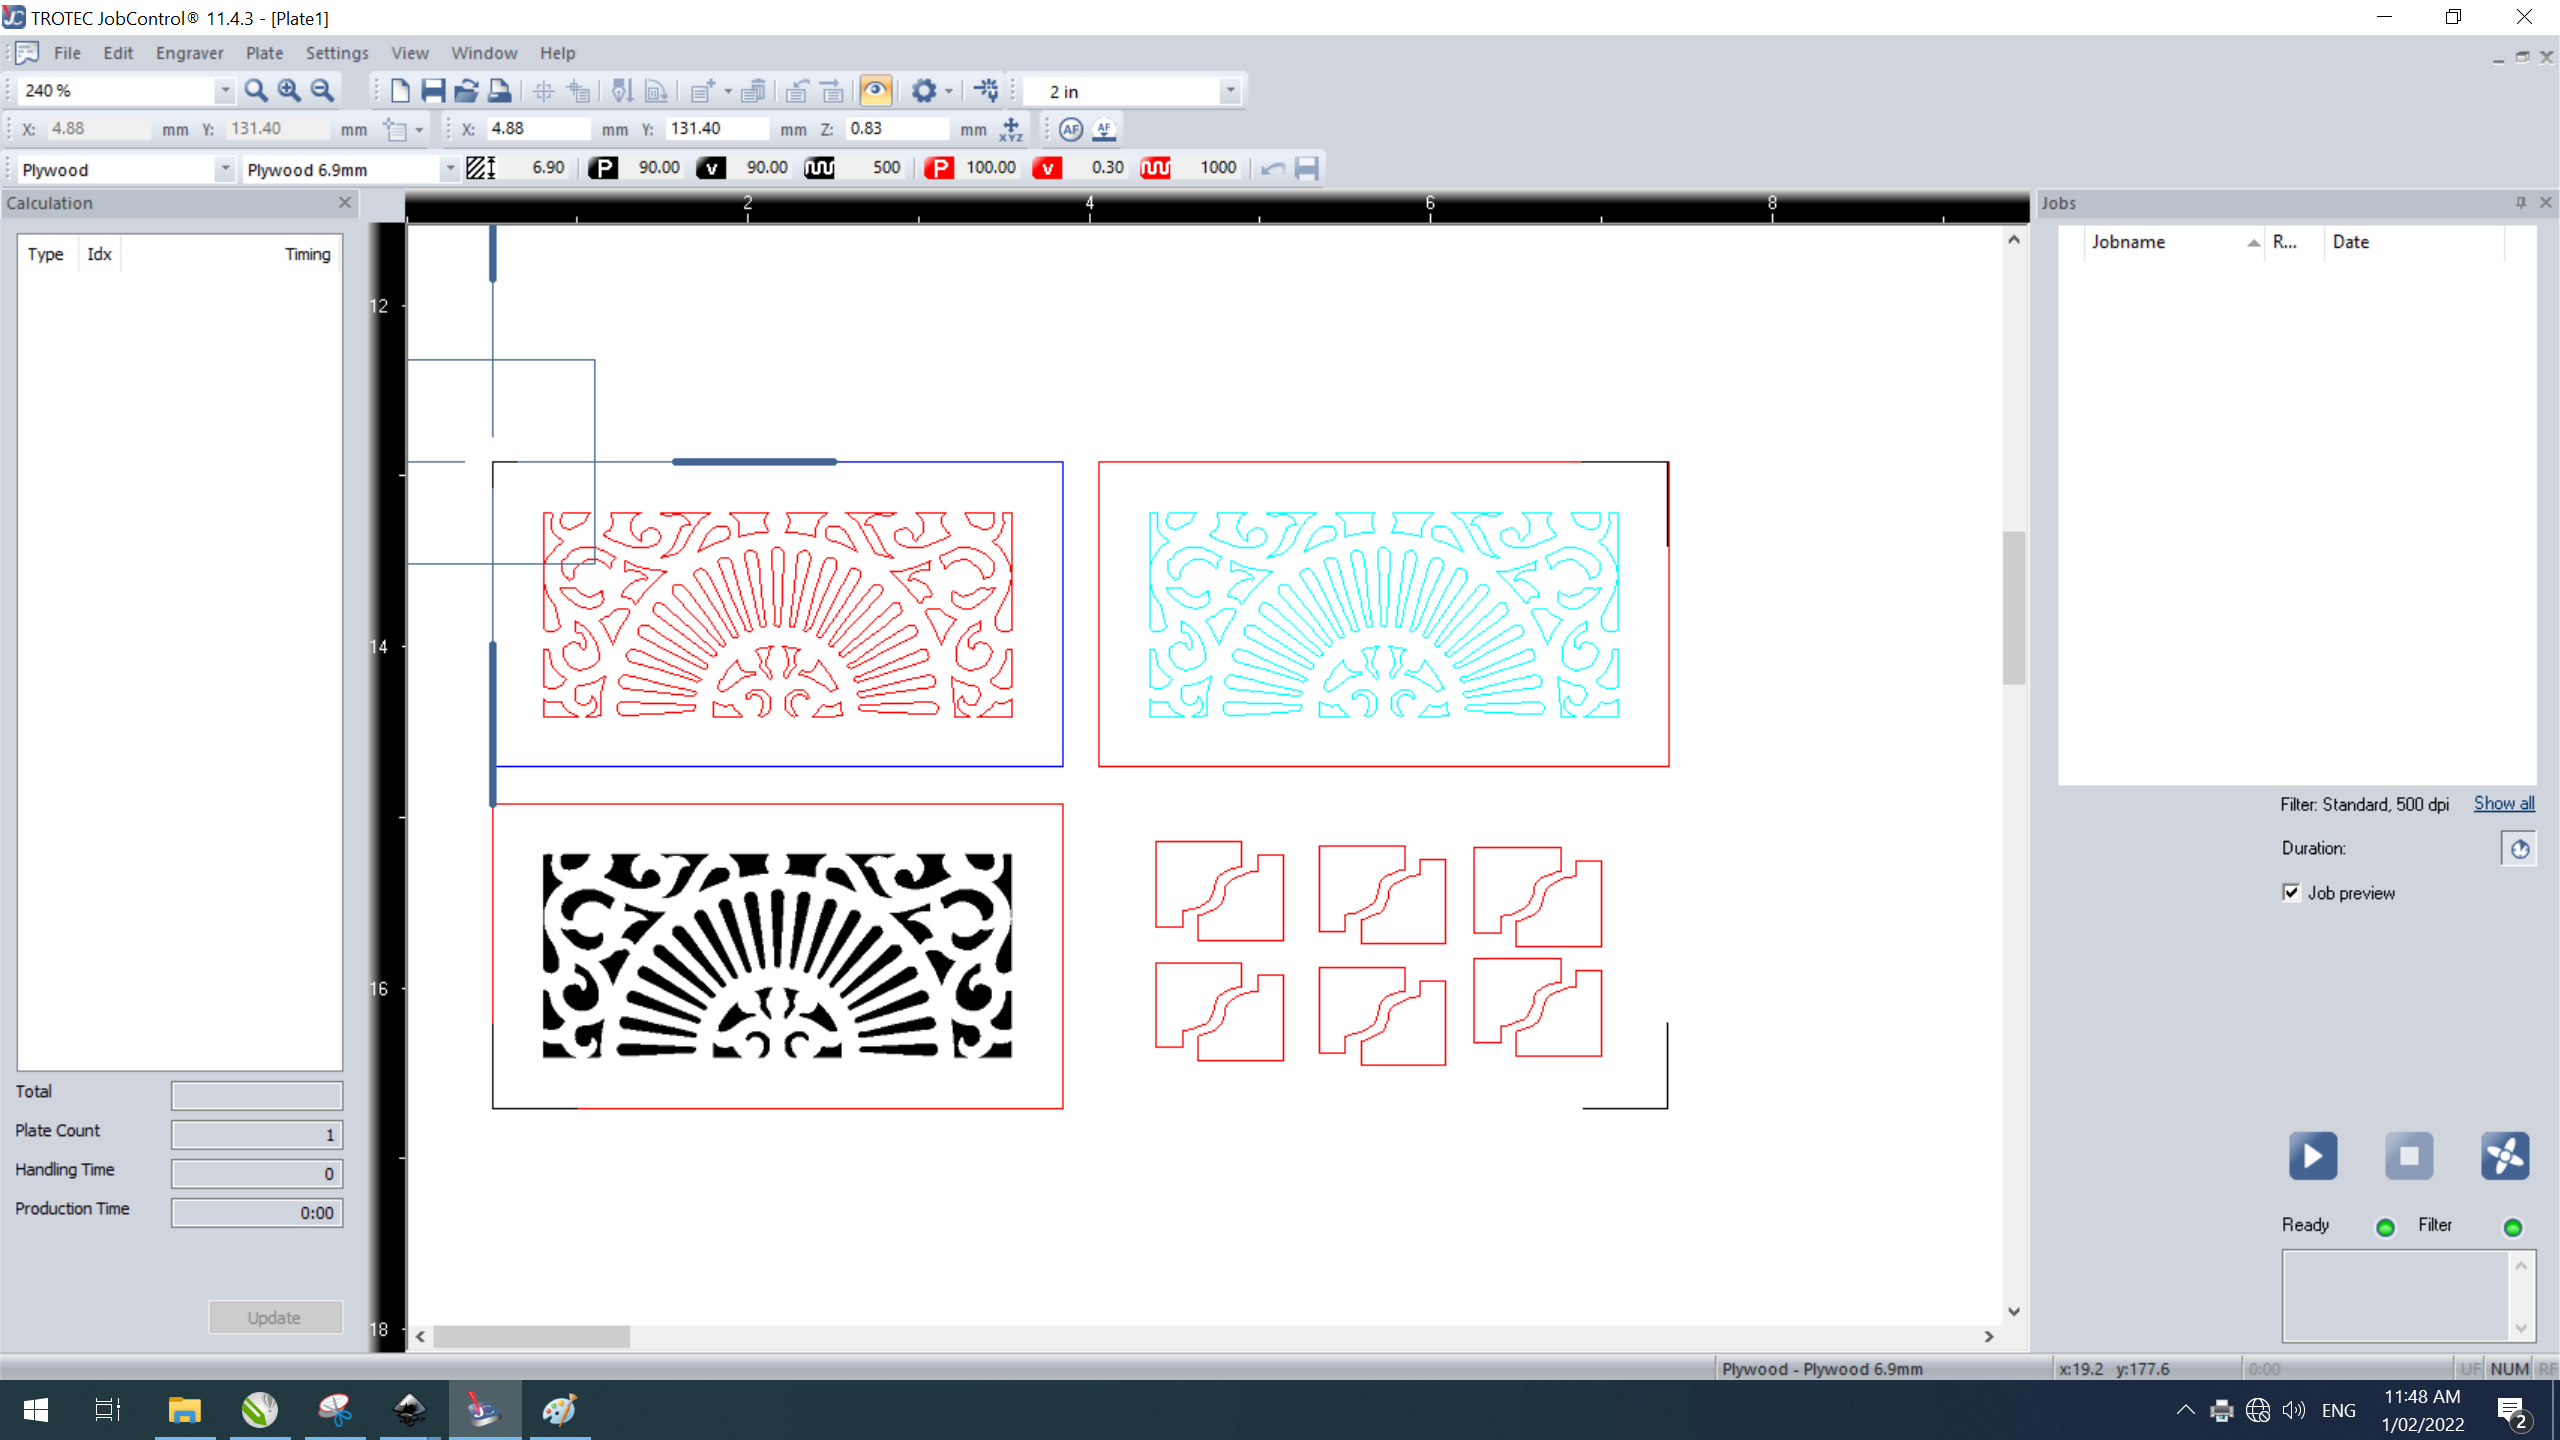Click the red P cut power icon
The width and height of the screenshot is (2560, 1440).
click(938, 168)
